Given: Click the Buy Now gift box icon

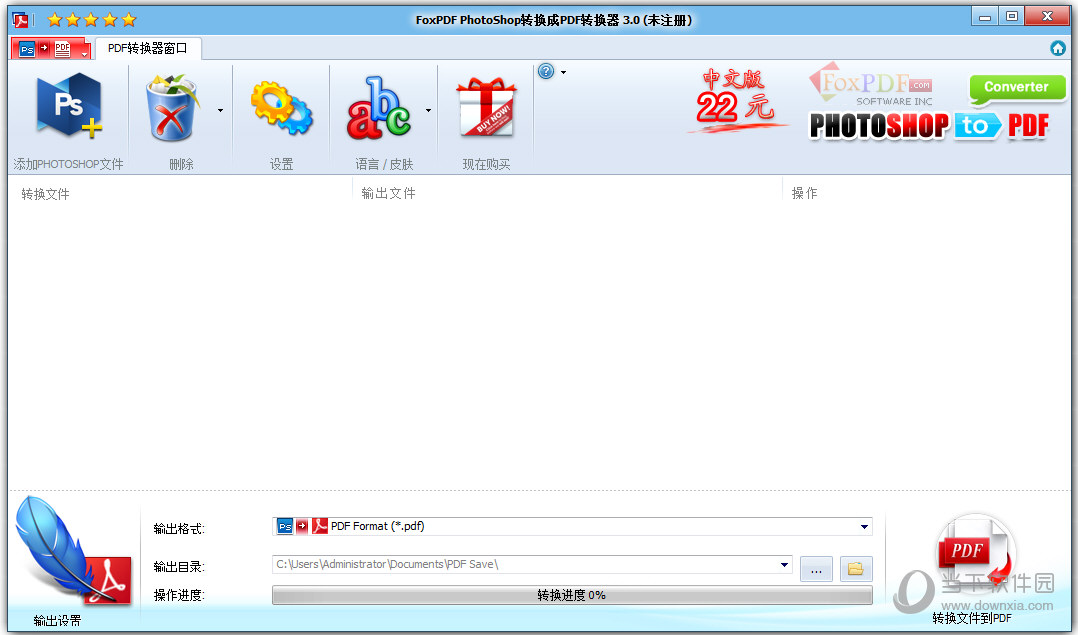Looking at the screenshot, I should [x=486, y=107].
